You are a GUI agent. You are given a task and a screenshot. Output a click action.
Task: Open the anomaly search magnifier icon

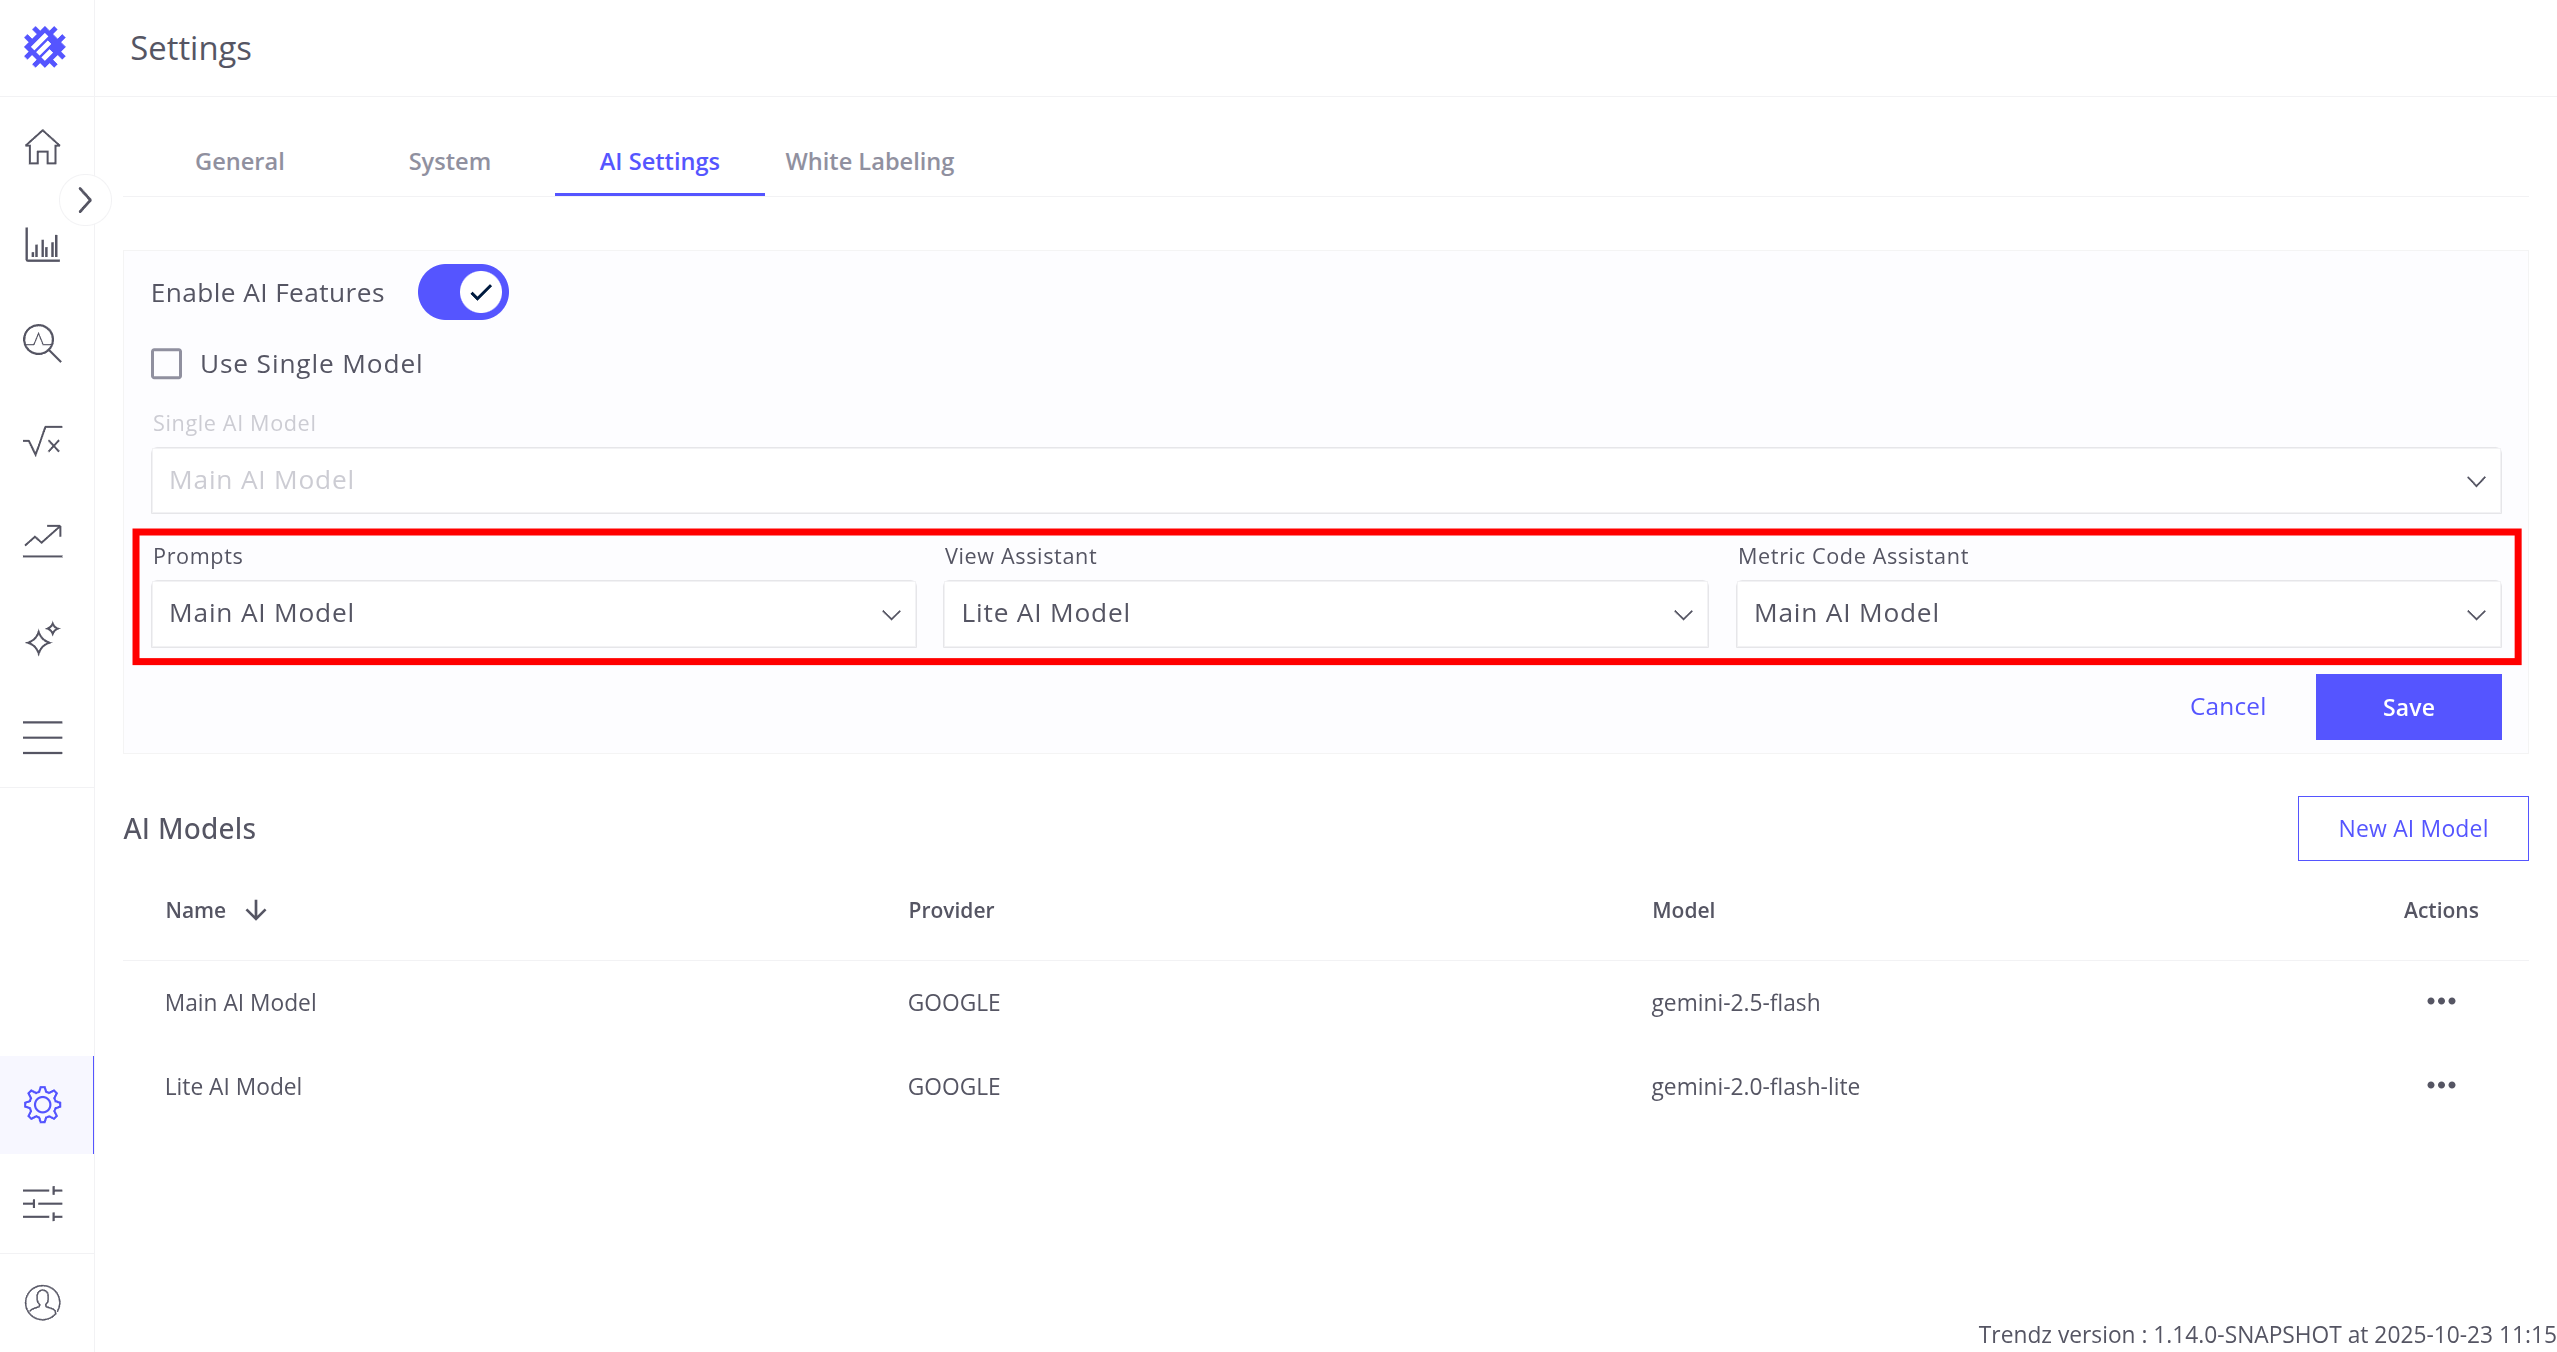coord(42,343)
